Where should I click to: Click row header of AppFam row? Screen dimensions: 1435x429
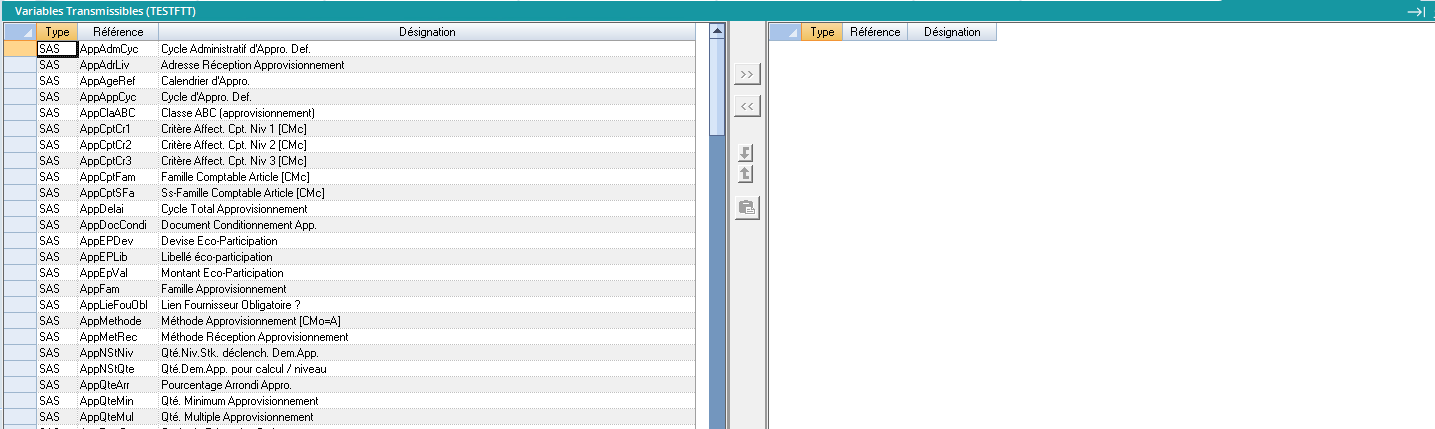coord(20,289)
